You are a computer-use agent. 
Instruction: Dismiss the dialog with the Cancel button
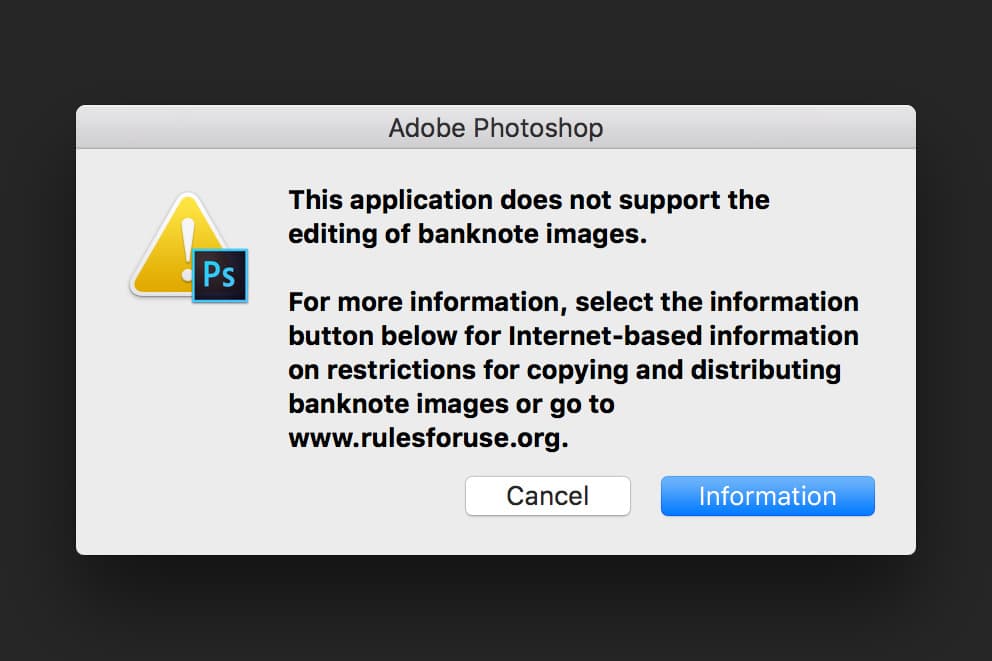tap(548, 496)
